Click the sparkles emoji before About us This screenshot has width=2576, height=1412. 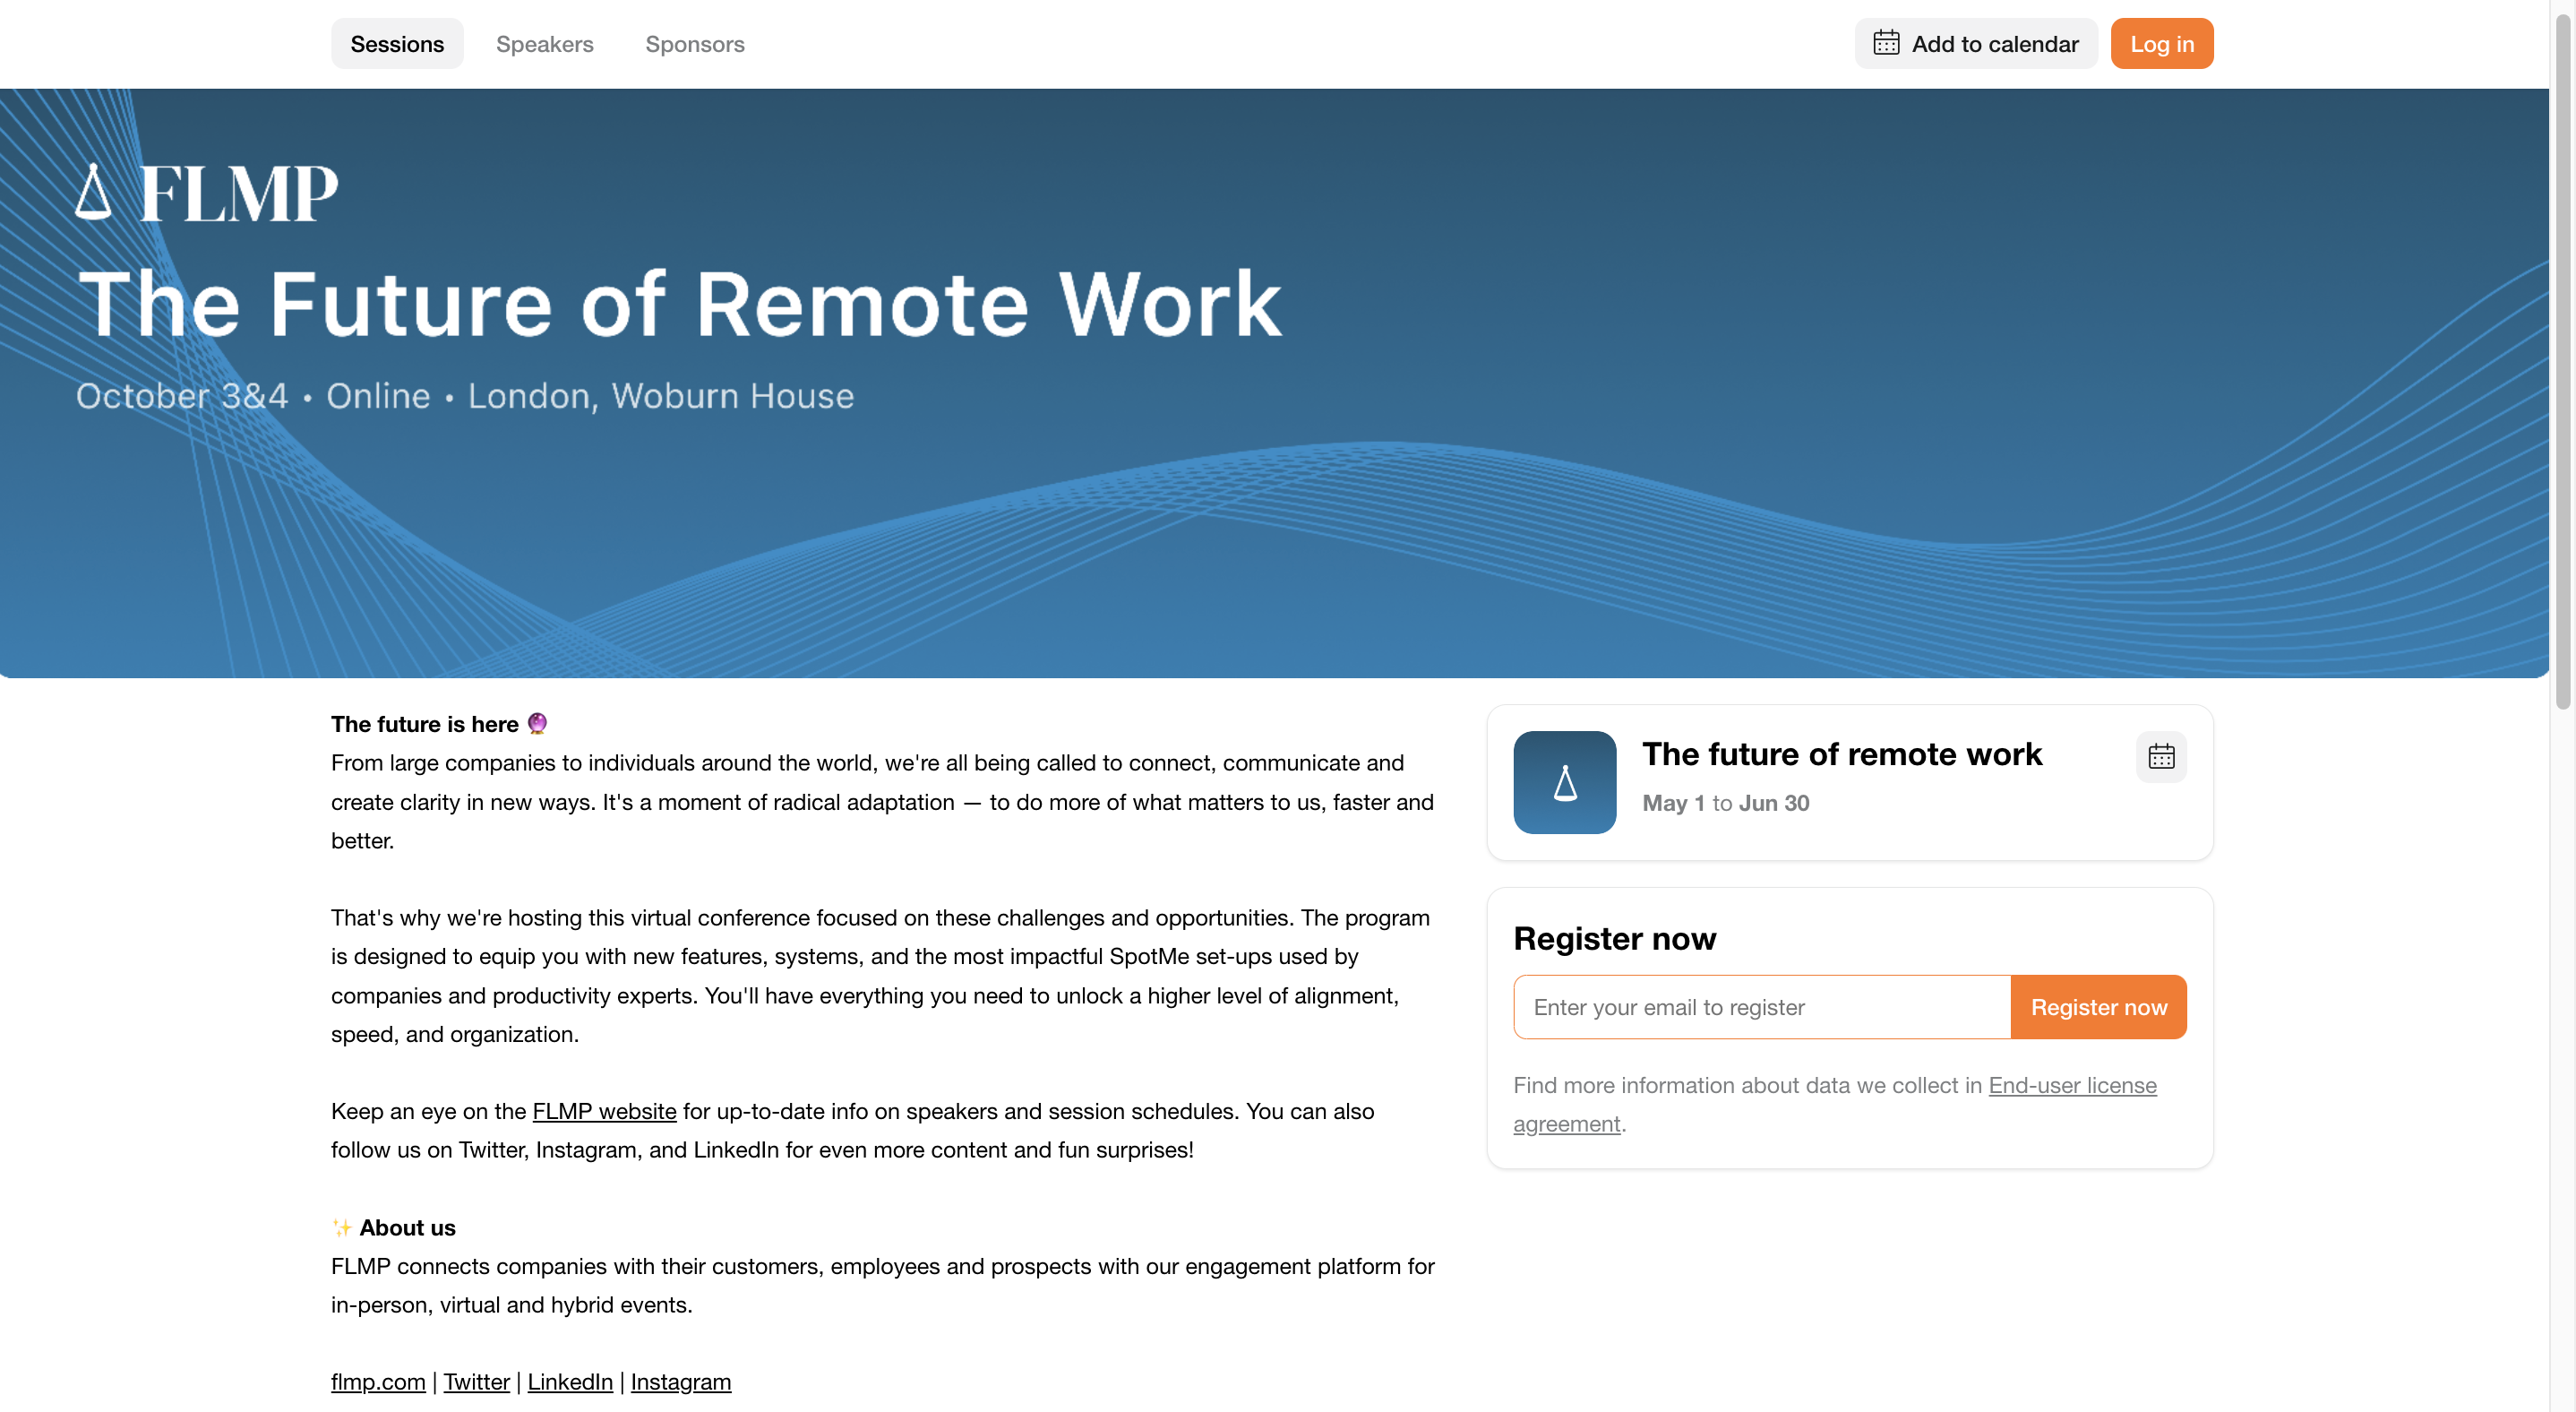click(342, 1227)
